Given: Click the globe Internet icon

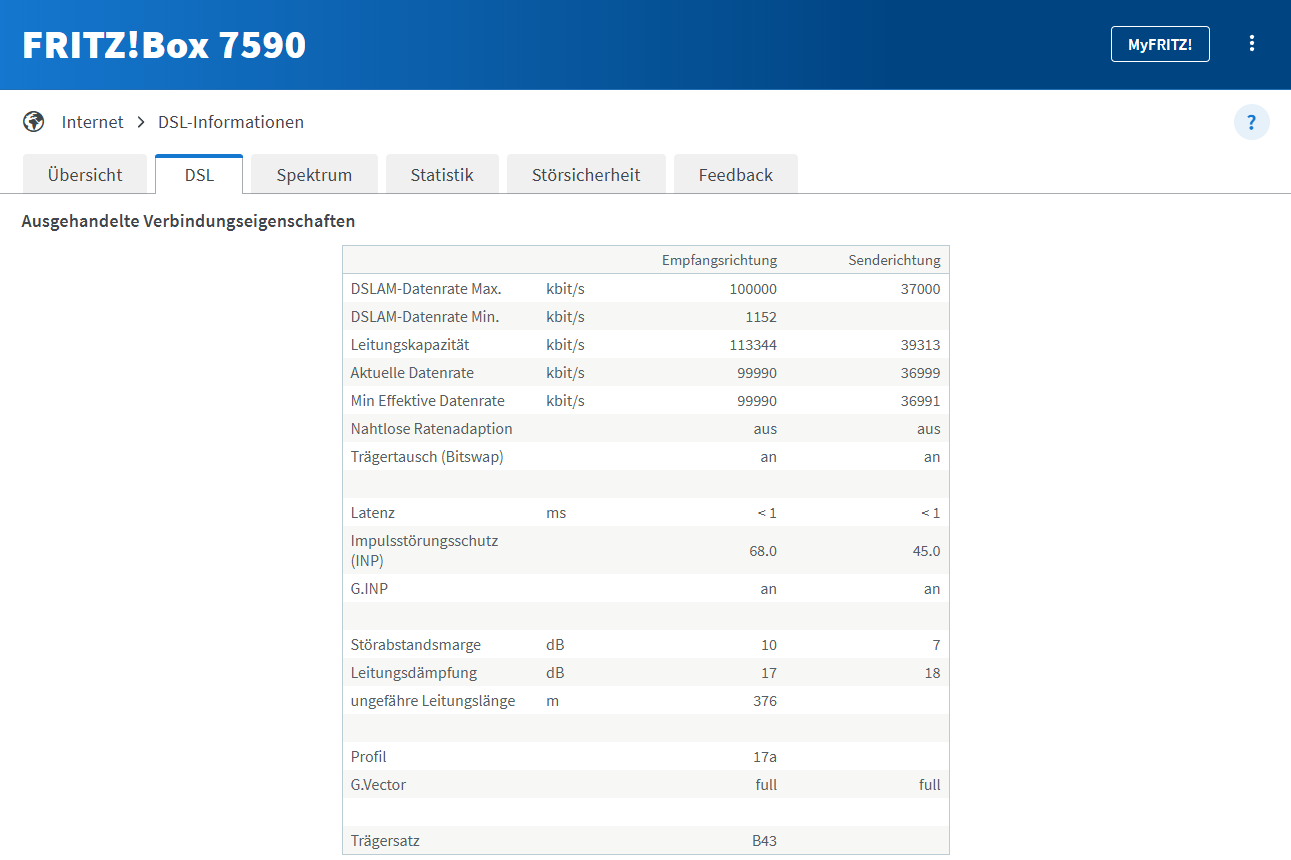Looking at the screenshot, I should 34,122.
